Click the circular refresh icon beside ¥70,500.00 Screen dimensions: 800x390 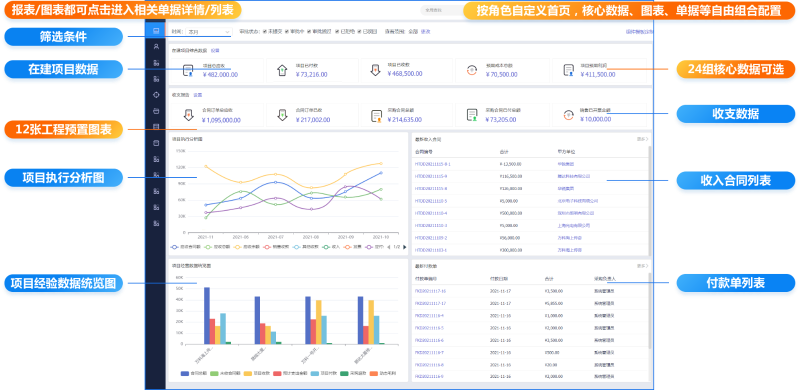(471, 70)
